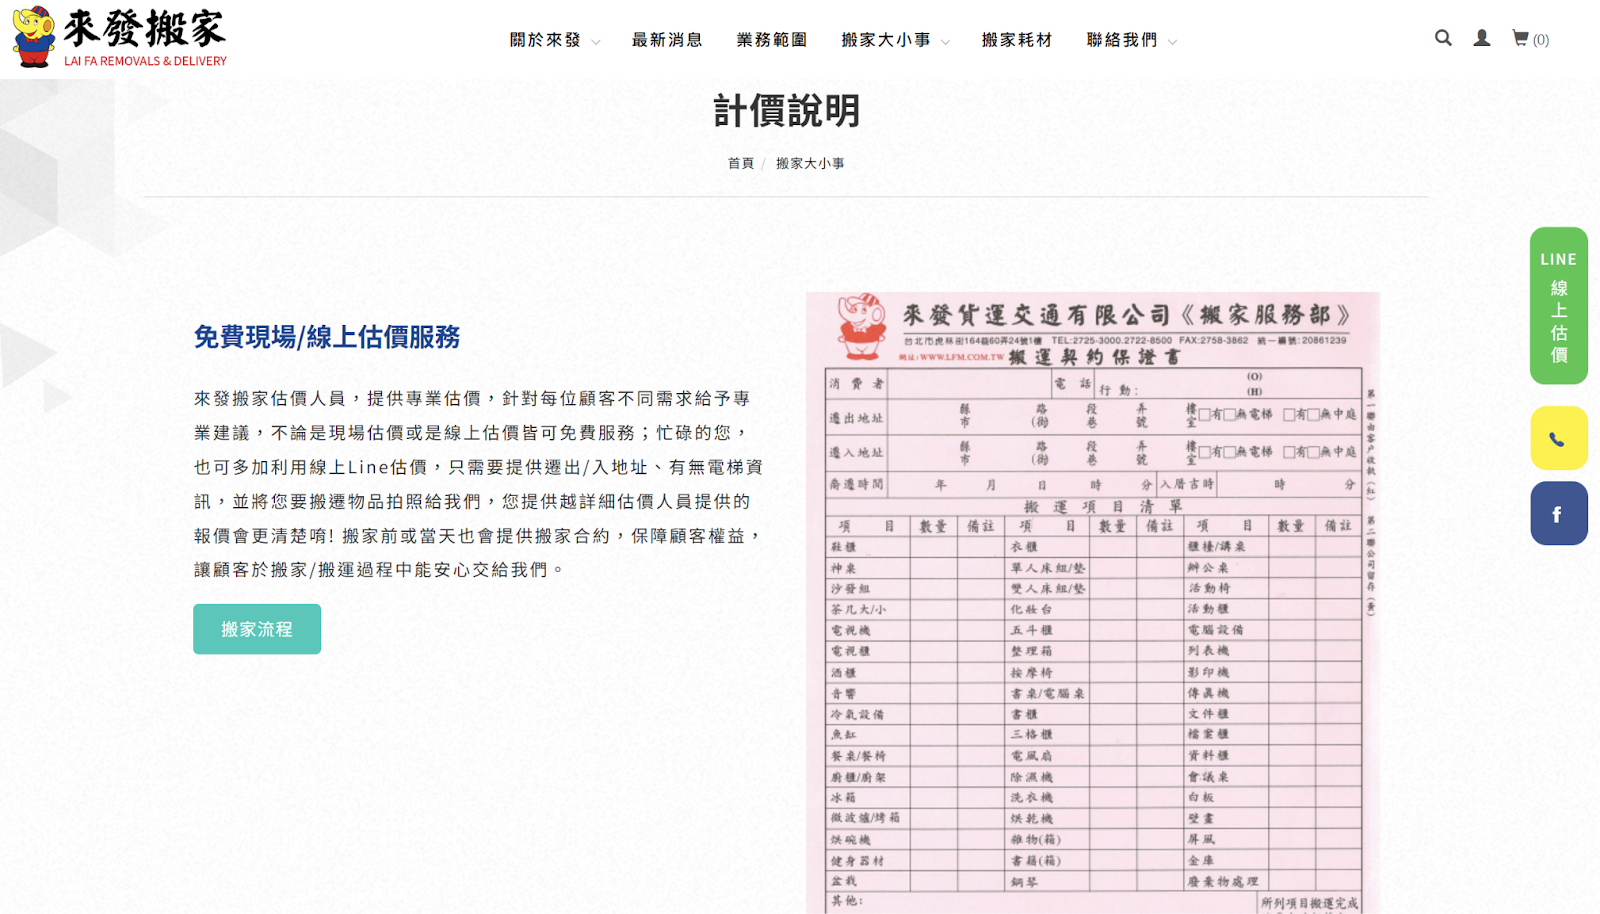Screen dimensions: 1600x914
Task: Click the 免費現場/線上估價服務 heading
Action: (x=327, y=337)
